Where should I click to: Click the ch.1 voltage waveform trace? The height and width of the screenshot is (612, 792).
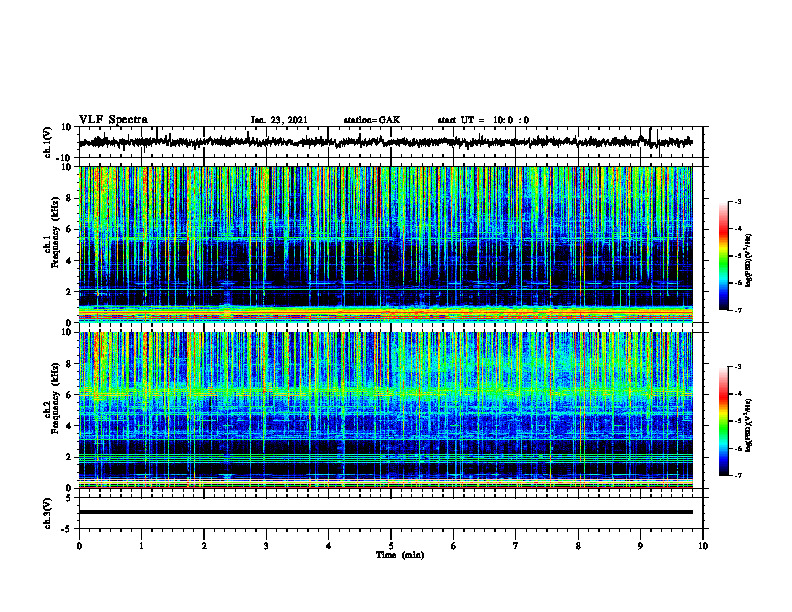coord(385,142)
